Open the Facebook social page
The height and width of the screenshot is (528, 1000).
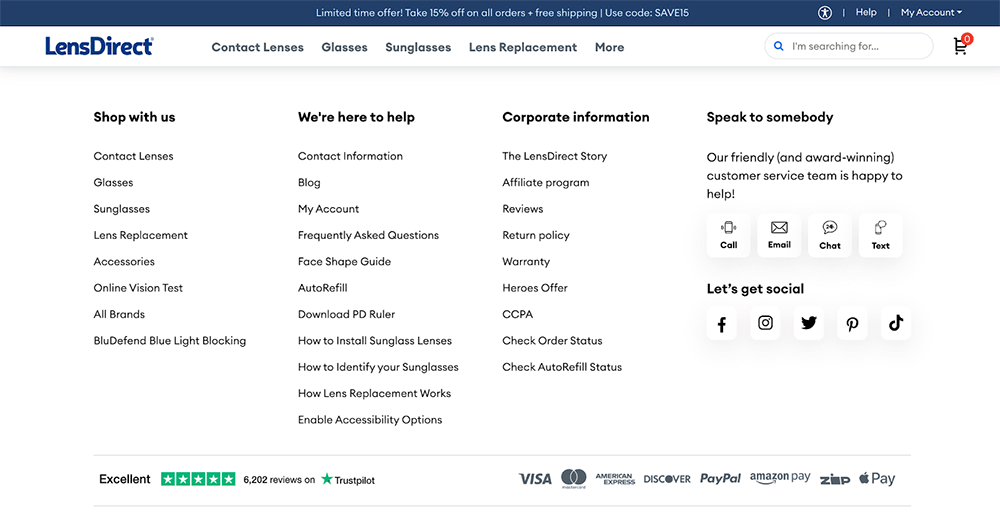pyautogui.click(x=721, y=323)
